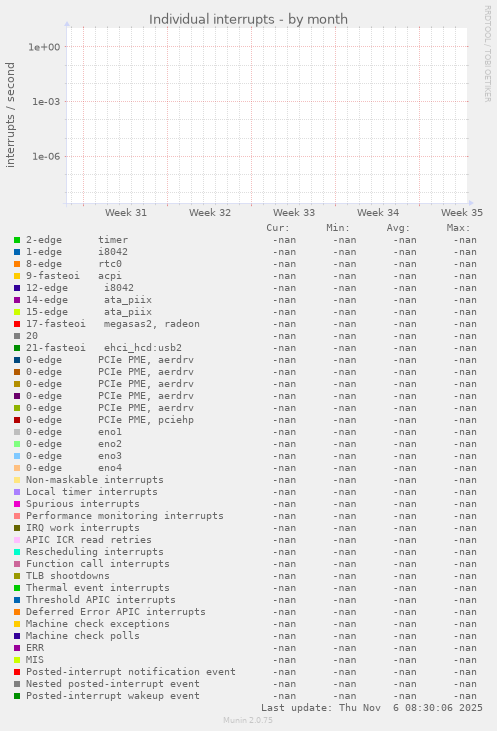Click the Cur: column header
The width and height of the screenshot is (497, 731).
tap(278, 228)
